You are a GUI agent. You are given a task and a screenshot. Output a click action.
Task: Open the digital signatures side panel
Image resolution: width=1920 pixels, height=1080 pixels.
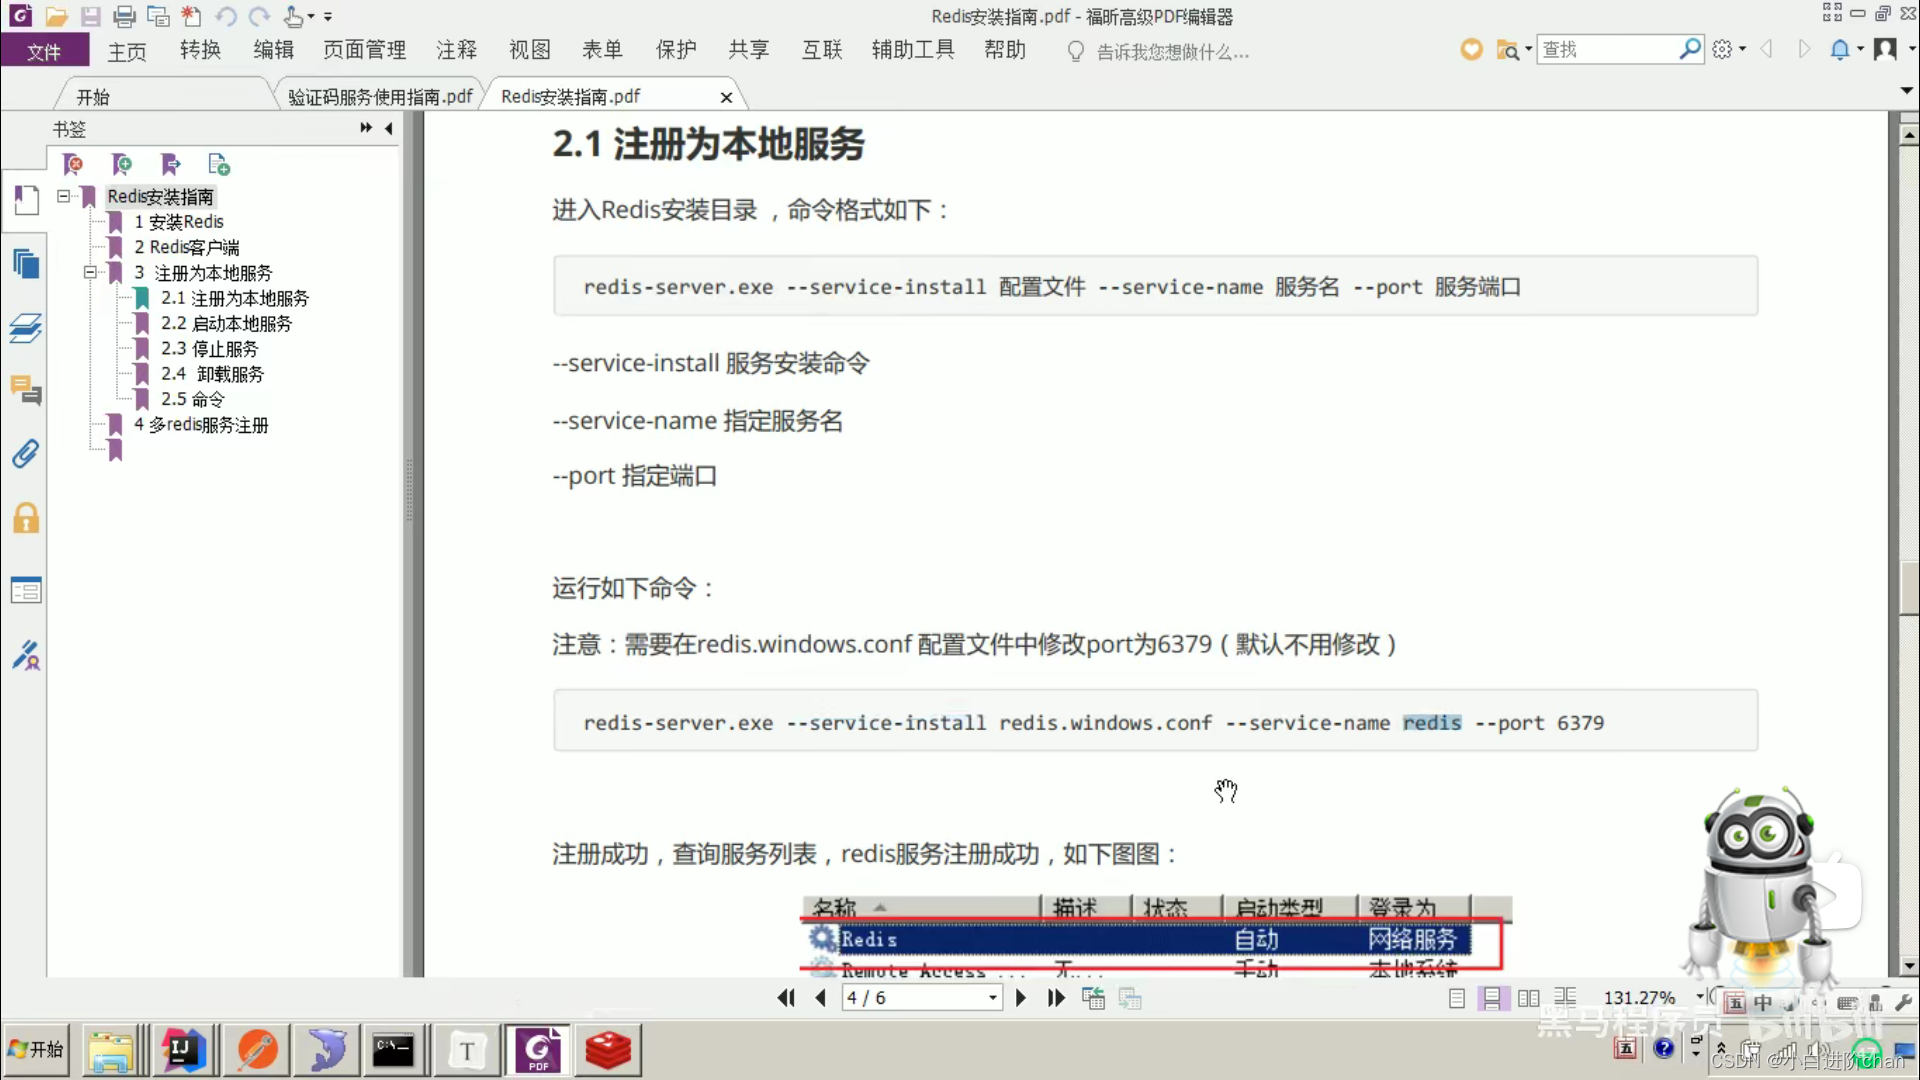(27, 656)
